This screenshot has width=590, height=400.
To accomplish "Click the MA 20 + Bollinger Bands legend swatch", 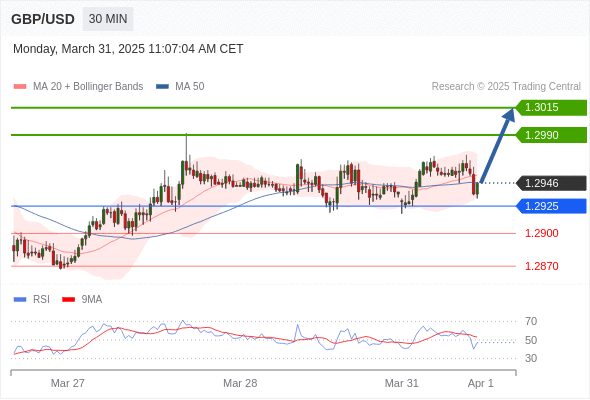I will click(20, 87).
